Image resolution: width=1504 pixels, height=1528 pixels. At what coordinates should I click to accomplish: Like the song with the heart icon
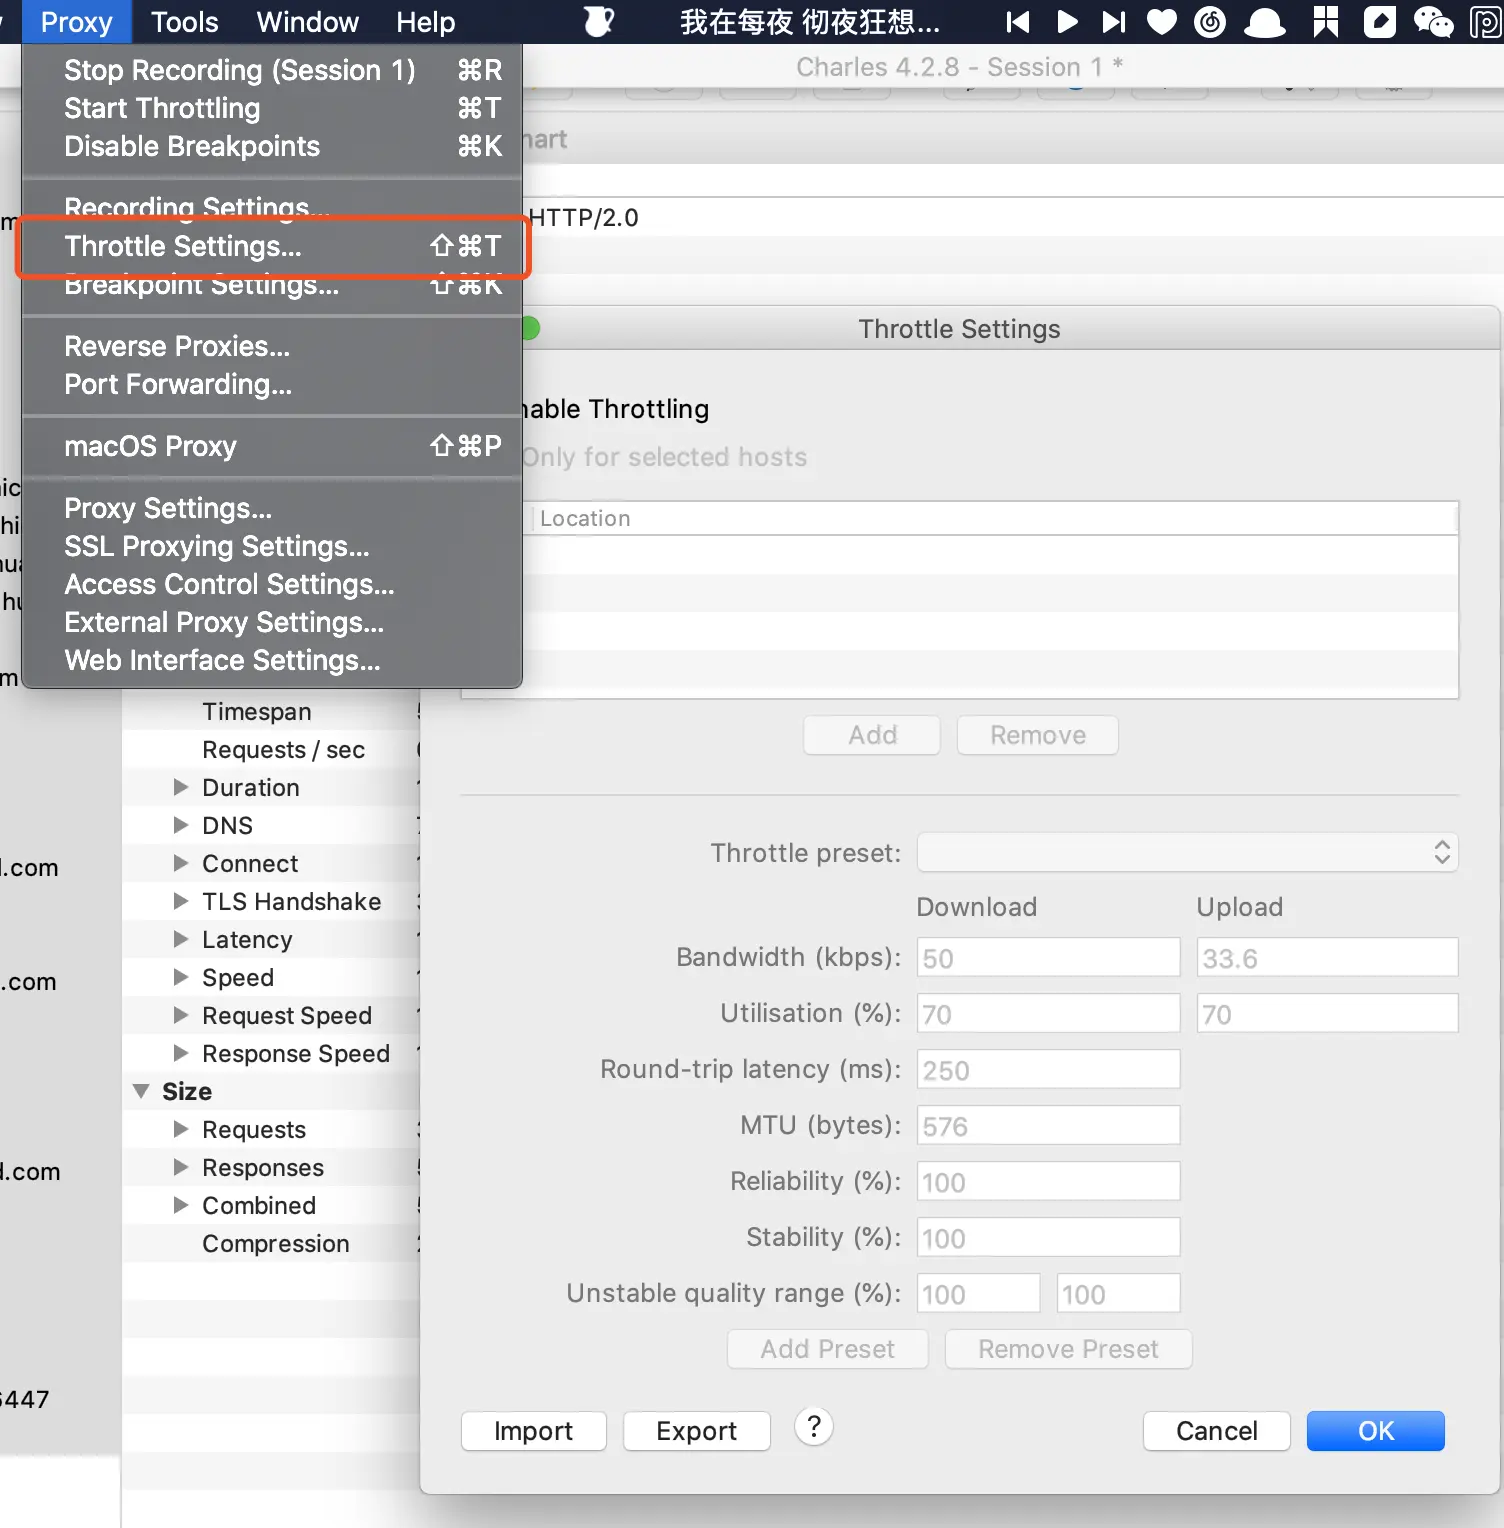click(1161, 21)
